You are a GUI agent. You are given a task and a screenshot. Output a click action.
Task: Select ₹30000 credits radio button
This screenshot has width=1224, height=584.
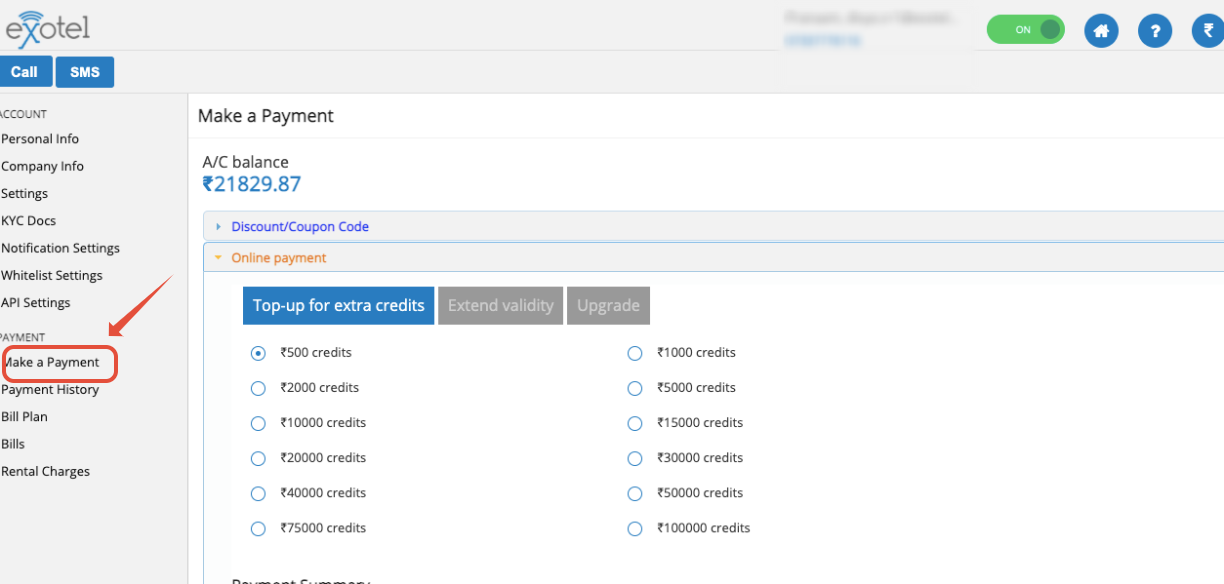coord(634,458)
